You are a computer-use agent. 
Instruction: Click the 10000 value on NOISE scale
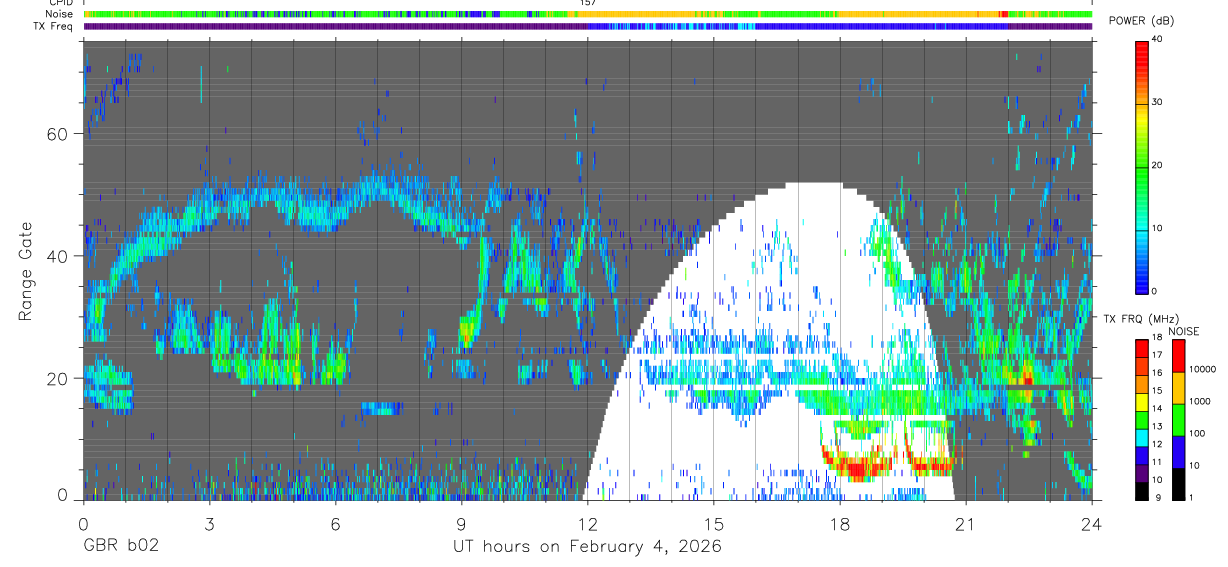pyautogui.click(x=1202, y=369)
